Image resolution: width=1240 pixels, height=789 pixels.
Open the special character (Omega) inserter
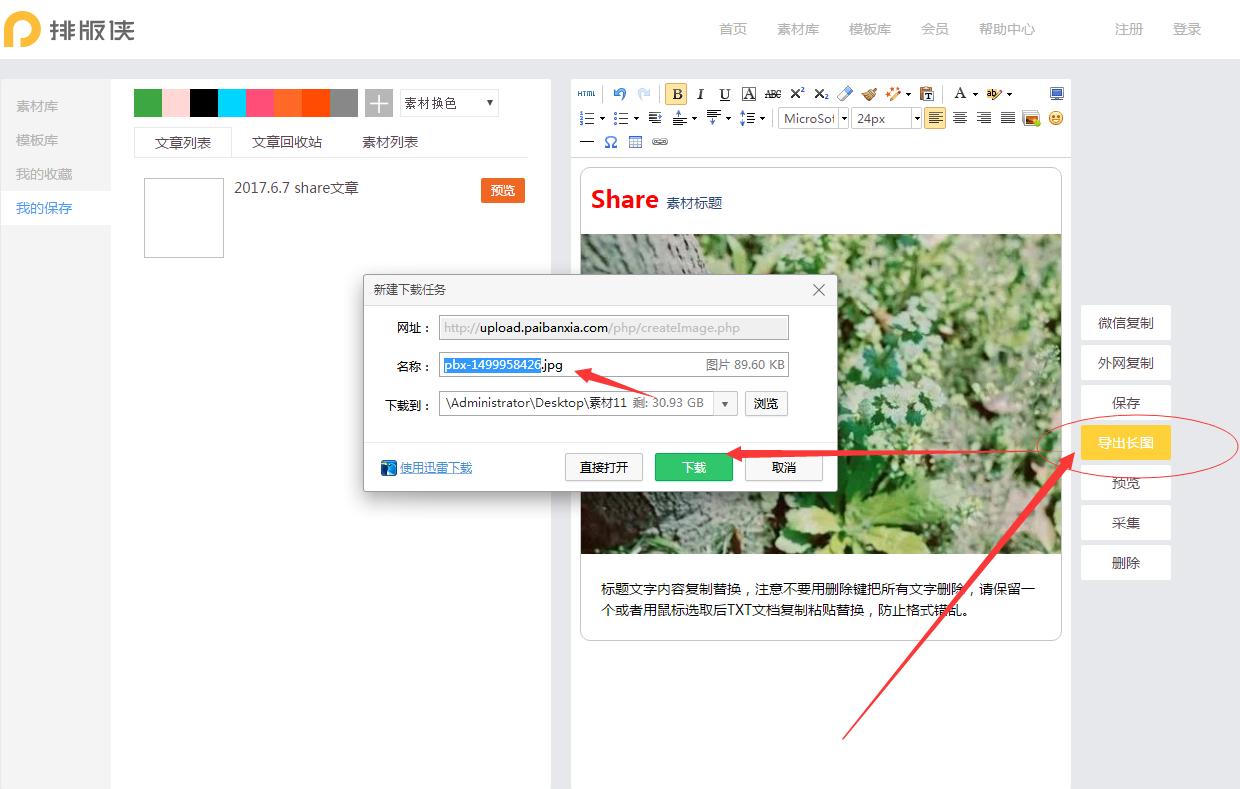click(610, 142)
